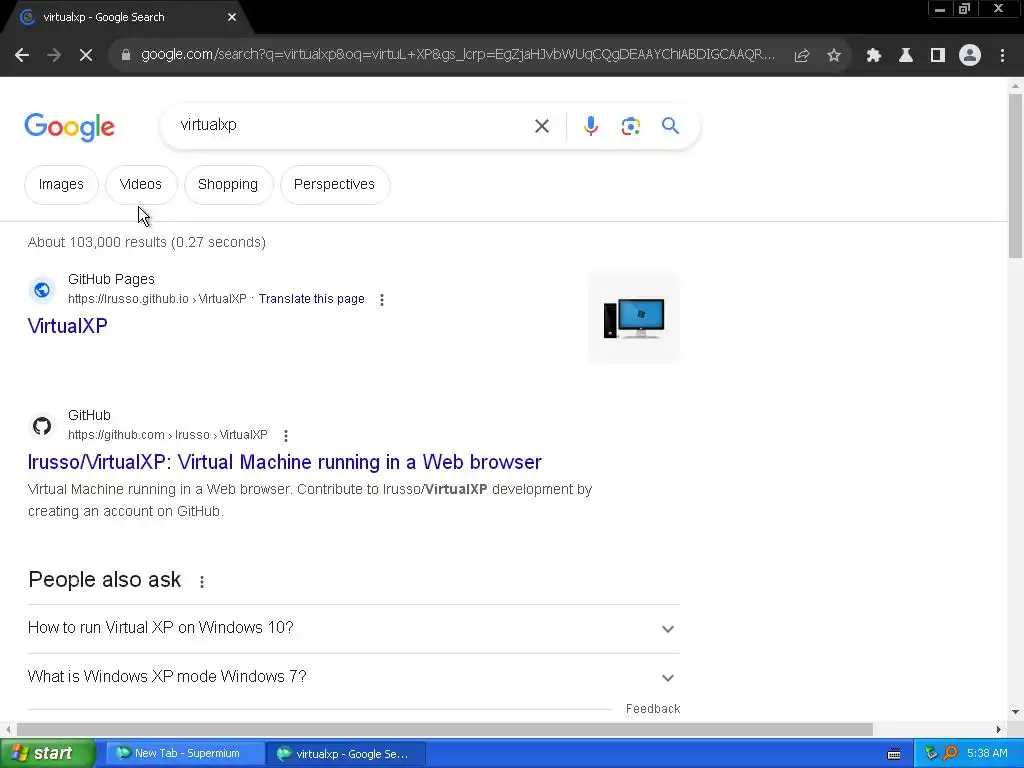Click the GitHub Pages globe favicon
Viewport: 1024px width, 768px height.
[42, 290]
